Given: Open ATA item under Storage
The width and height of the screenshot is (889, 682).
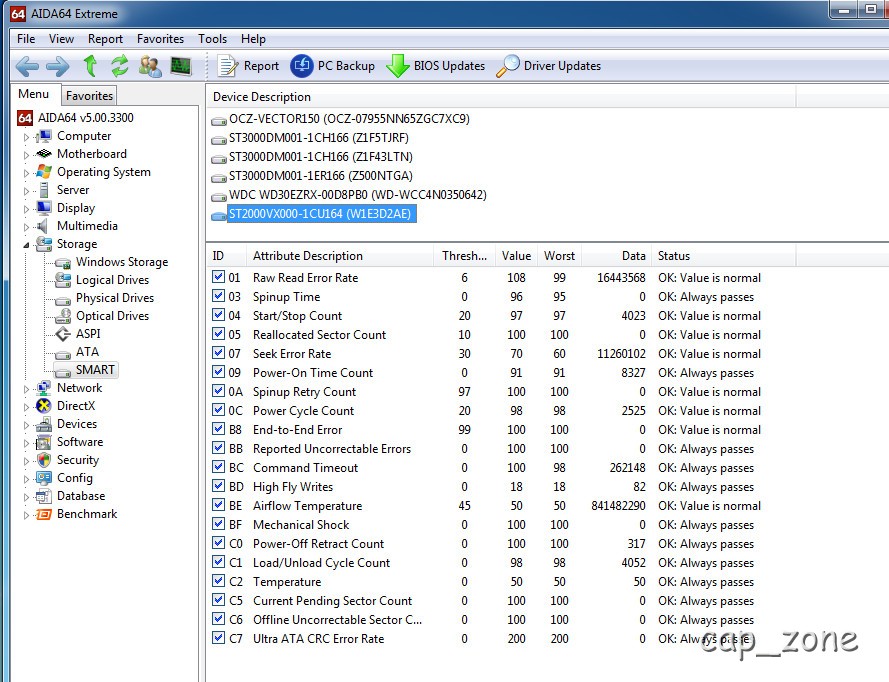Looking at the screenshot, I should pyautogui.click(x=87, y=352).
